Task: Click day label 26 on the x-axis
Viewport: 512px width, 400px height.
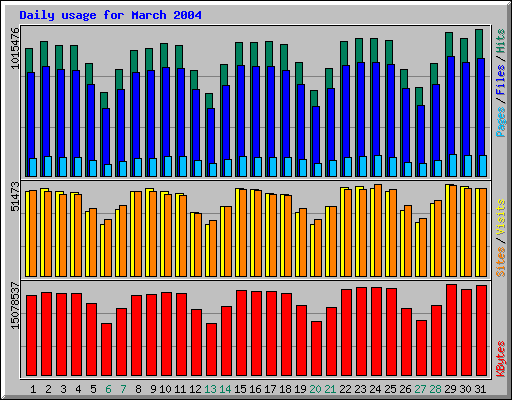Action: point(405,389)
